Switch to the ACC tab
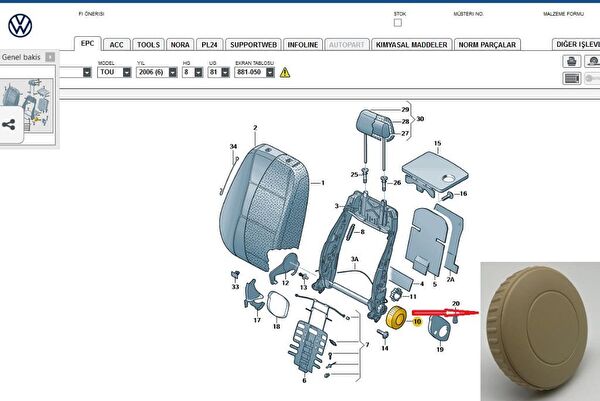Screen dimensions: 600x401 tap(117, 45)
